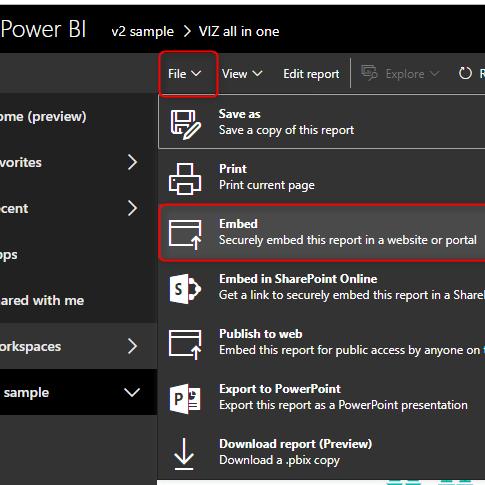Screen dimensions: 485x485
Task: Click the SharePoint logo icon
Action: [185, 289]
